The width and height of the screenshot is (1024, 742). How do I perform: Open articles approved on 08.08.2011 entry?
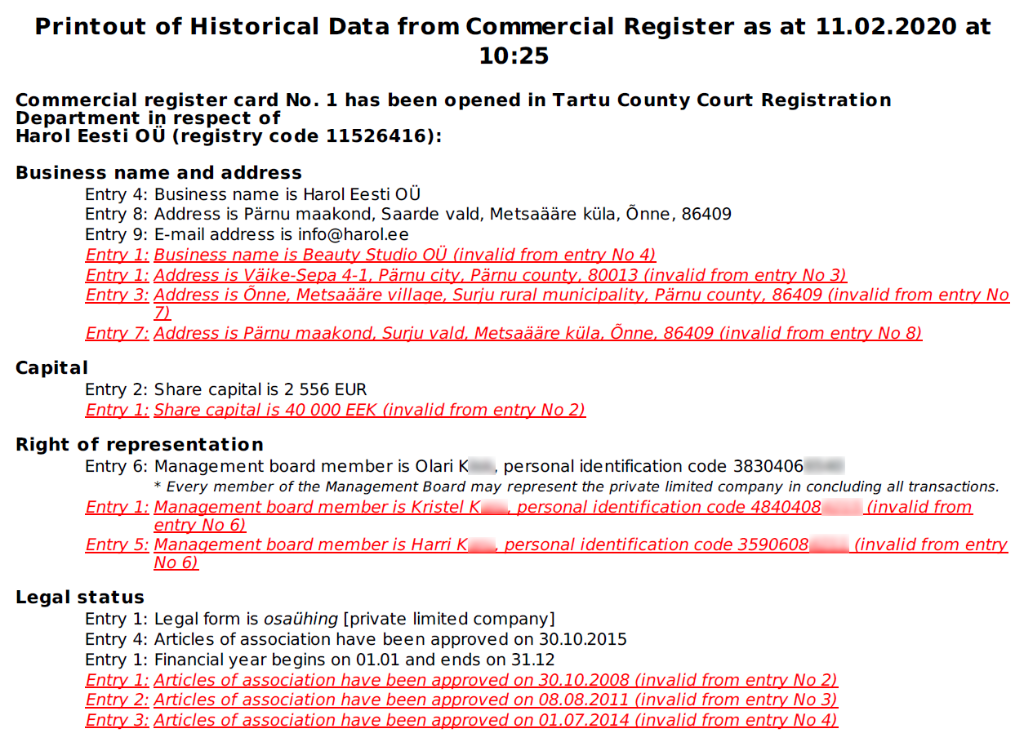461,700
